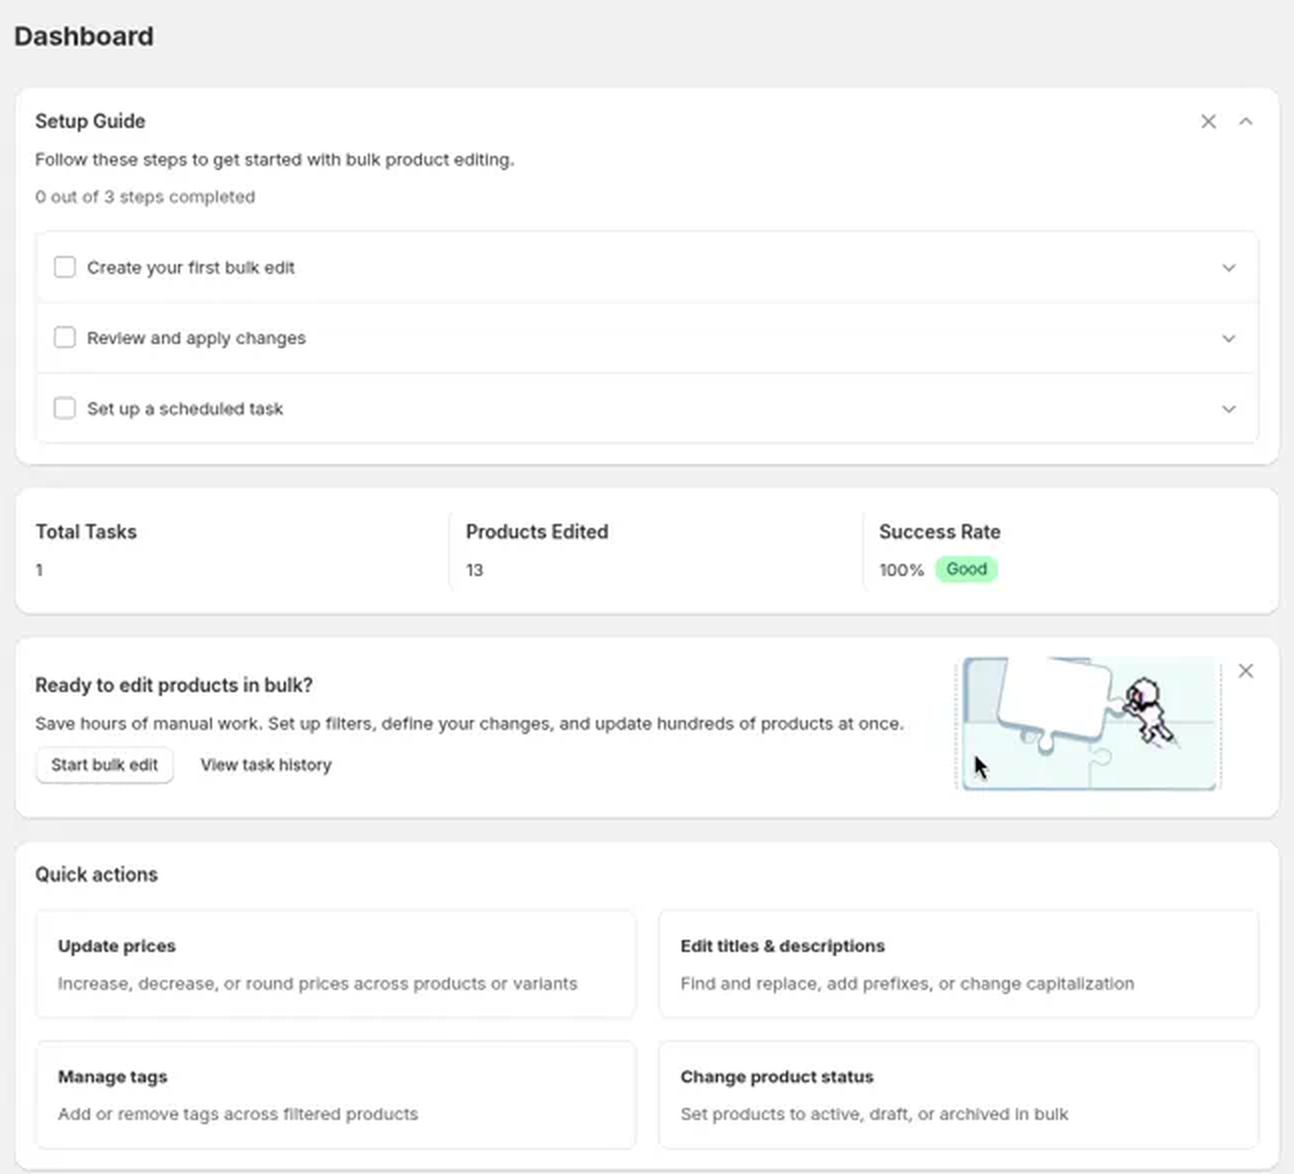This screenshot has height=1174, width=1294.
Task: Click the green 'Good' success badge
Action: 966,569
